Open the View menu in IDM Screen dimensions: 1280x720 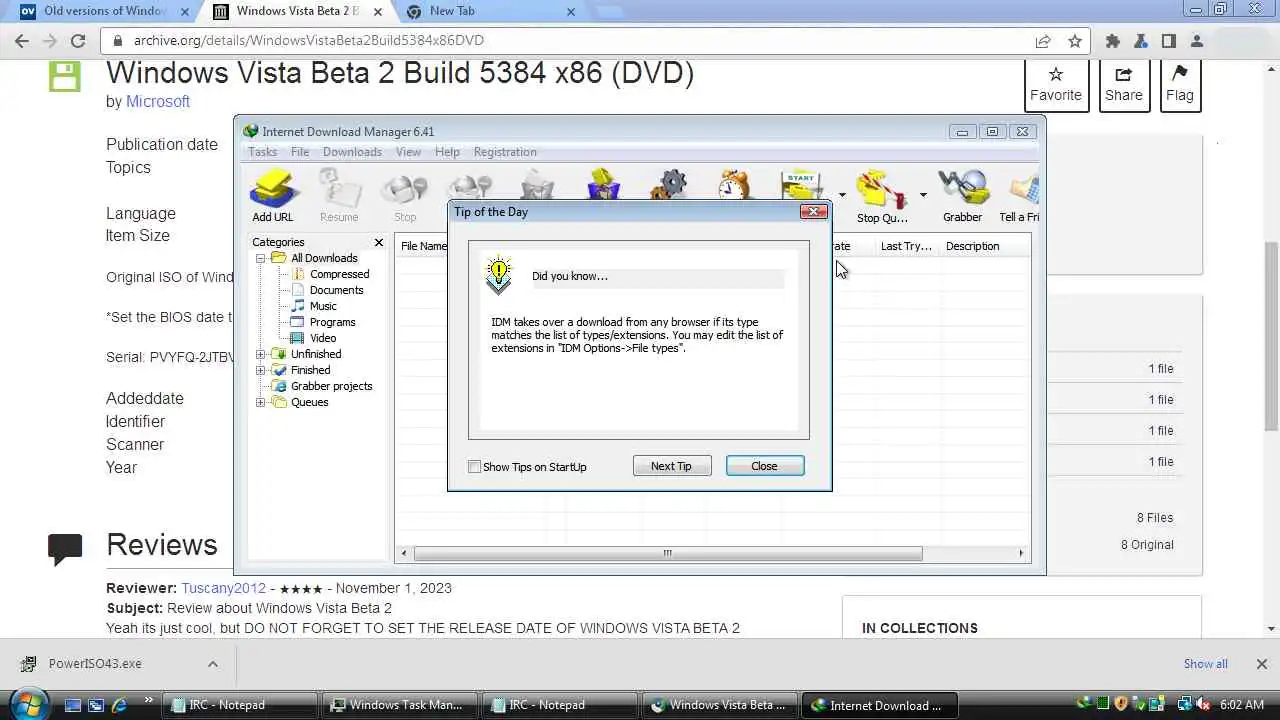(408, 152)
